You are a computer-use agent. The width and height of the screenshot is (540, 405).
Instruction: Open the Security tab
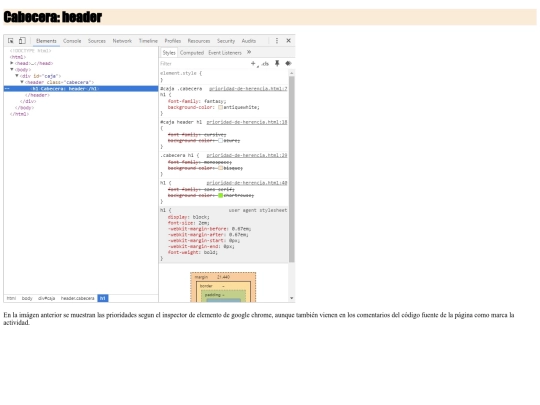pos(226,41)
